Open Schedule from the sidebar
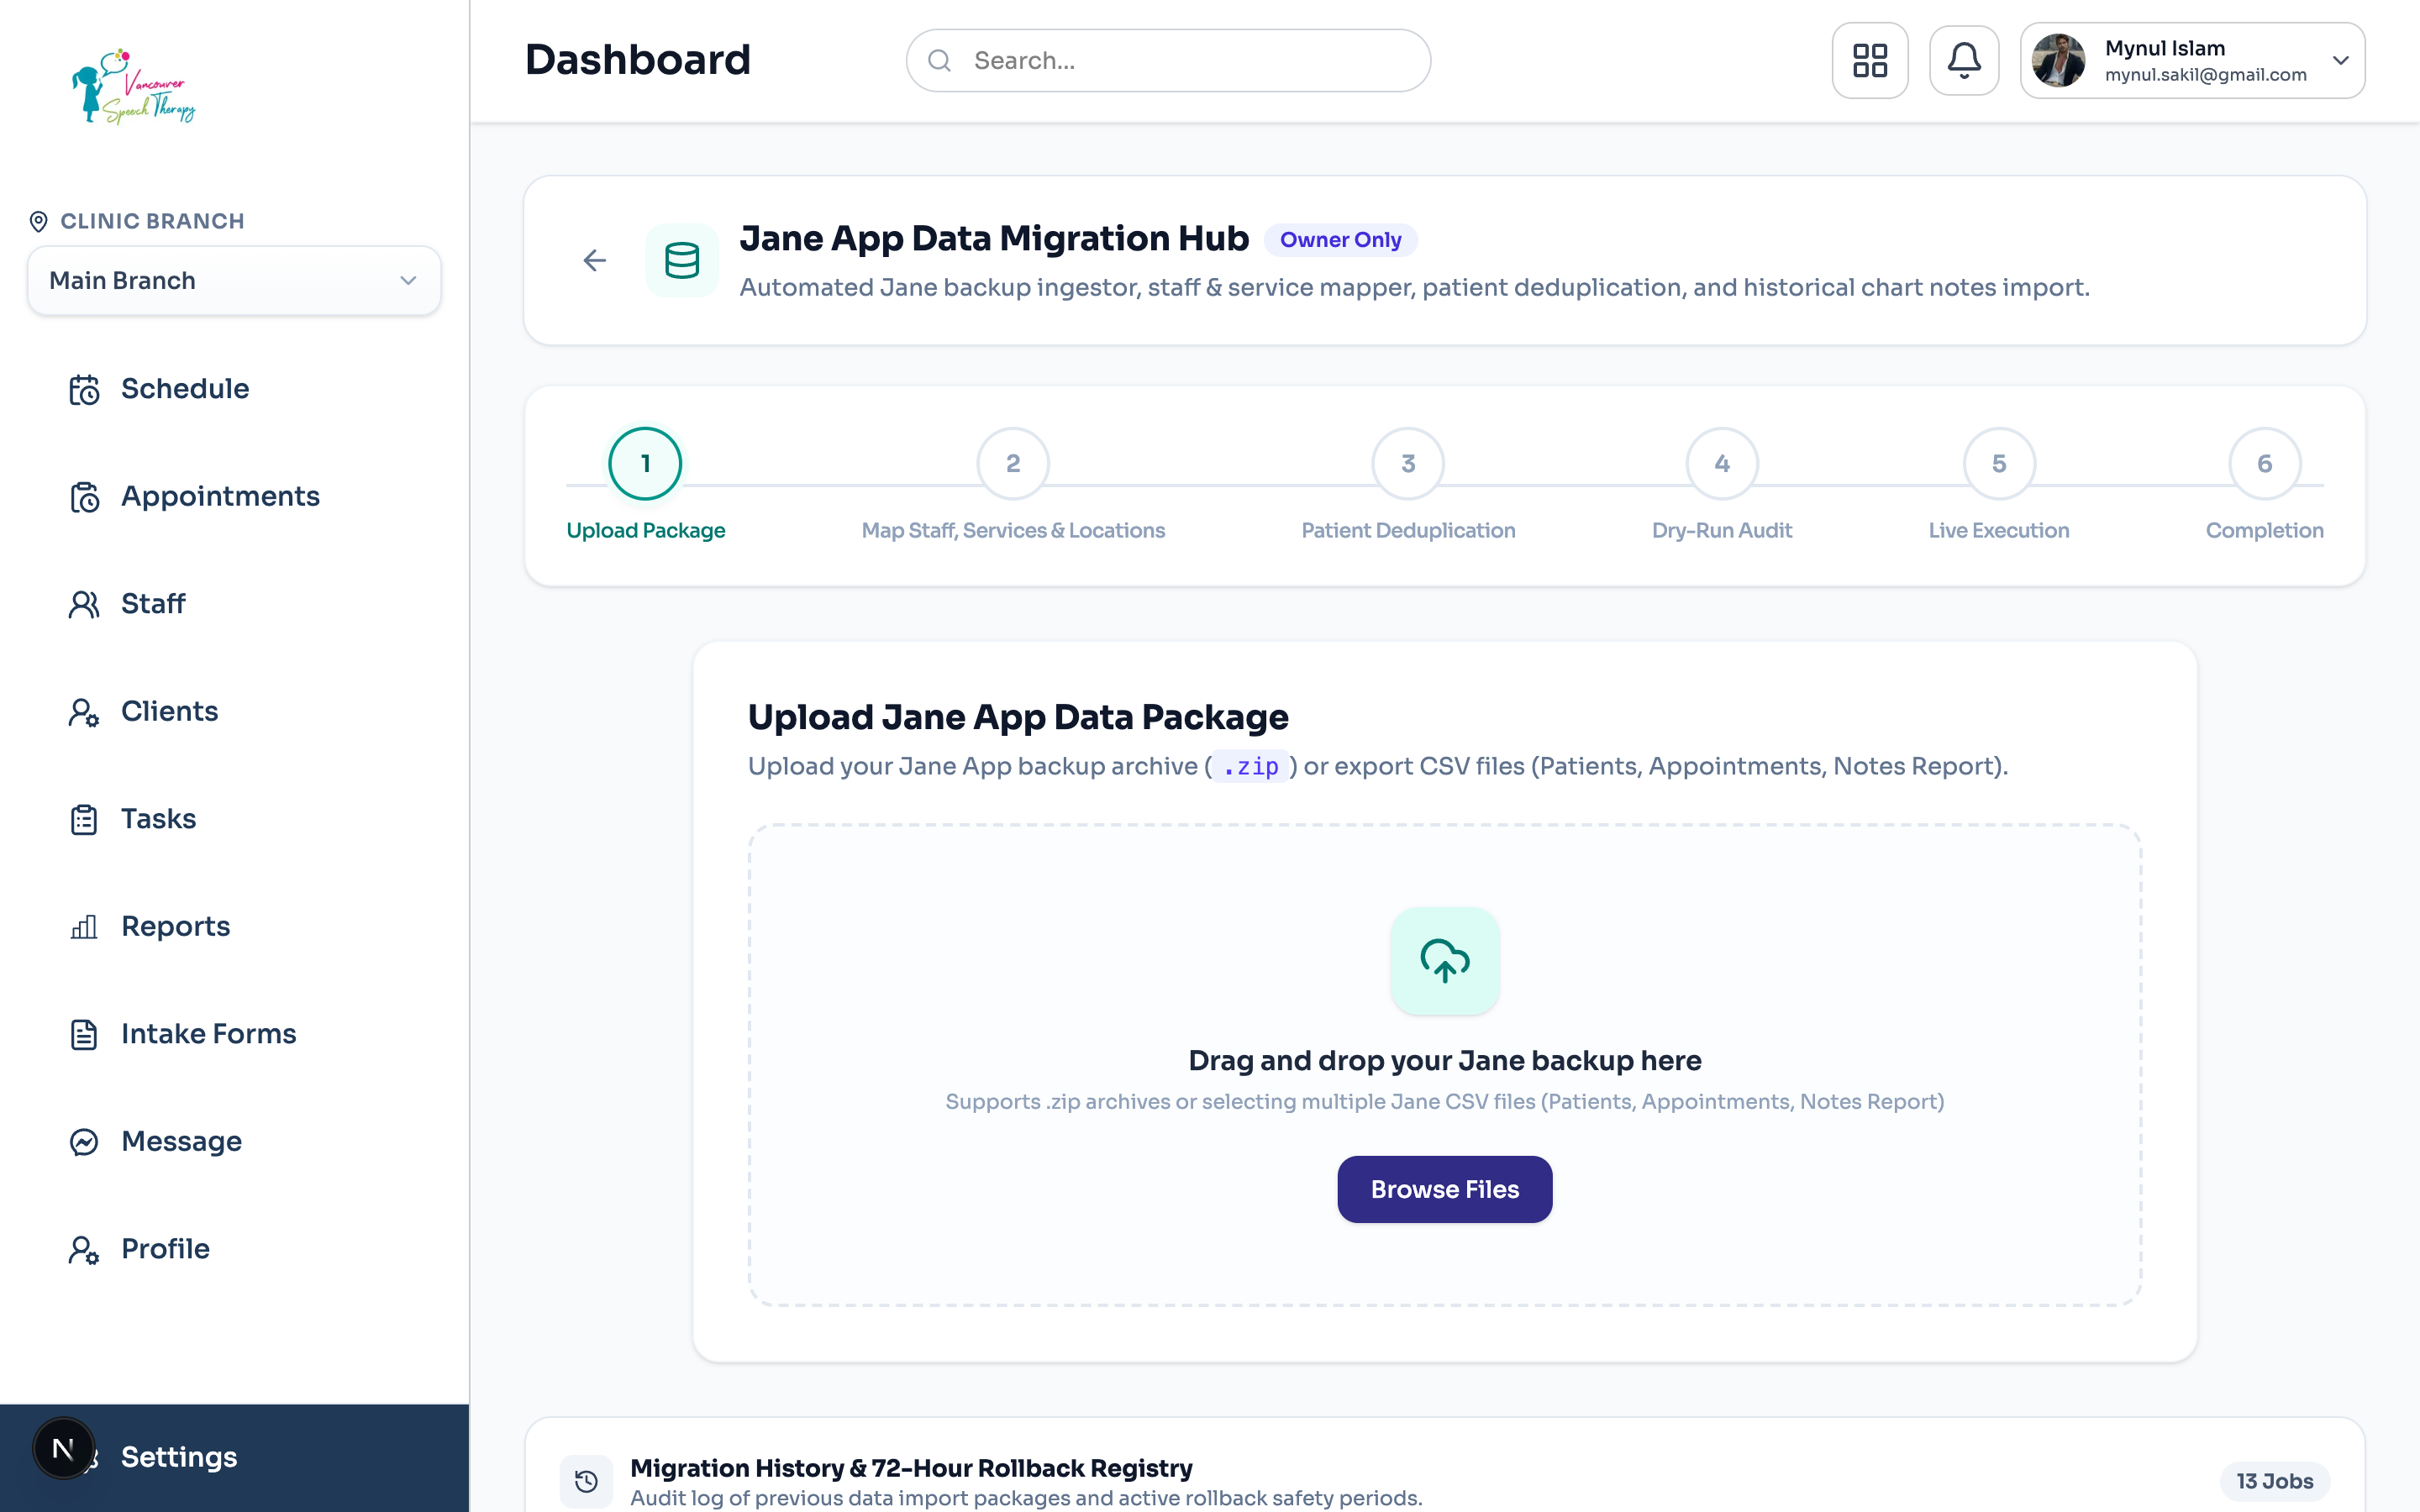This screenshot has height=1512, width=2420. [185, 389]
